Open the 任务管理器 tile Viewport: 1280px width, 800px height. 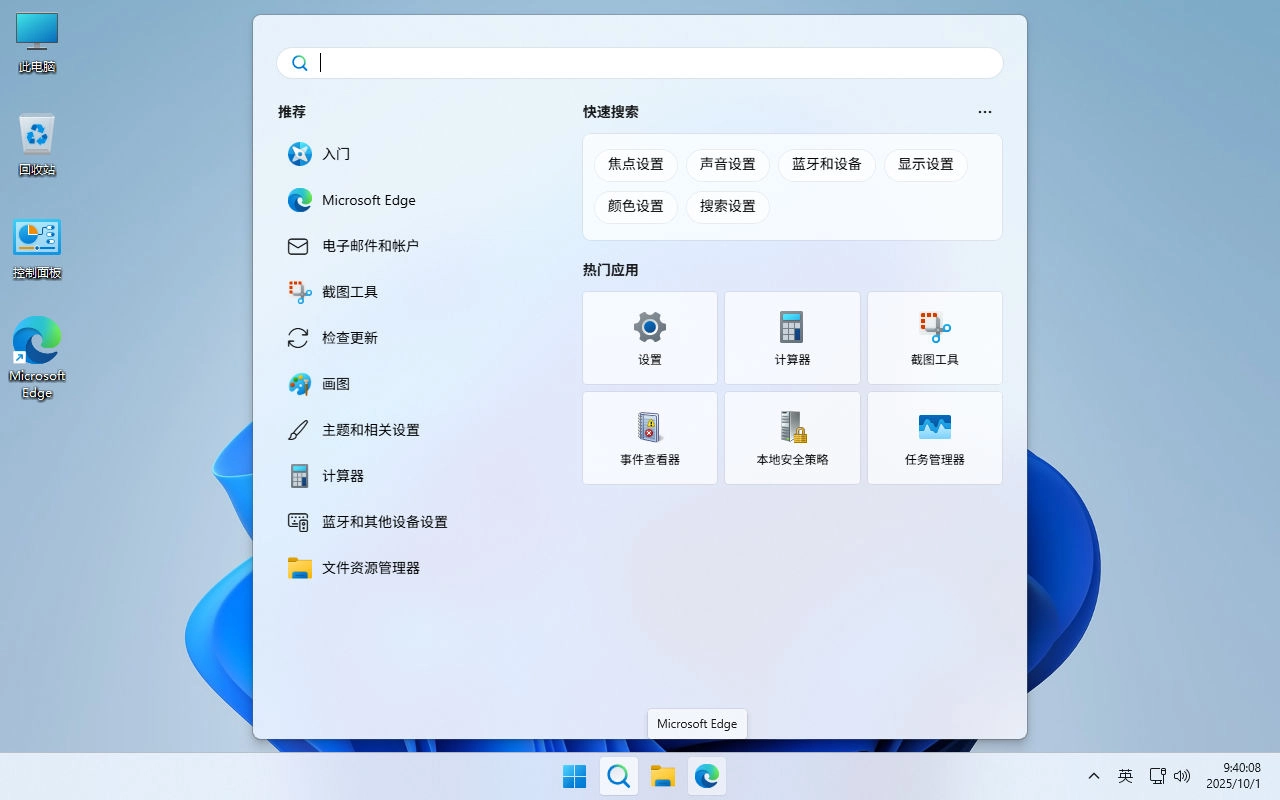[934, 437]
